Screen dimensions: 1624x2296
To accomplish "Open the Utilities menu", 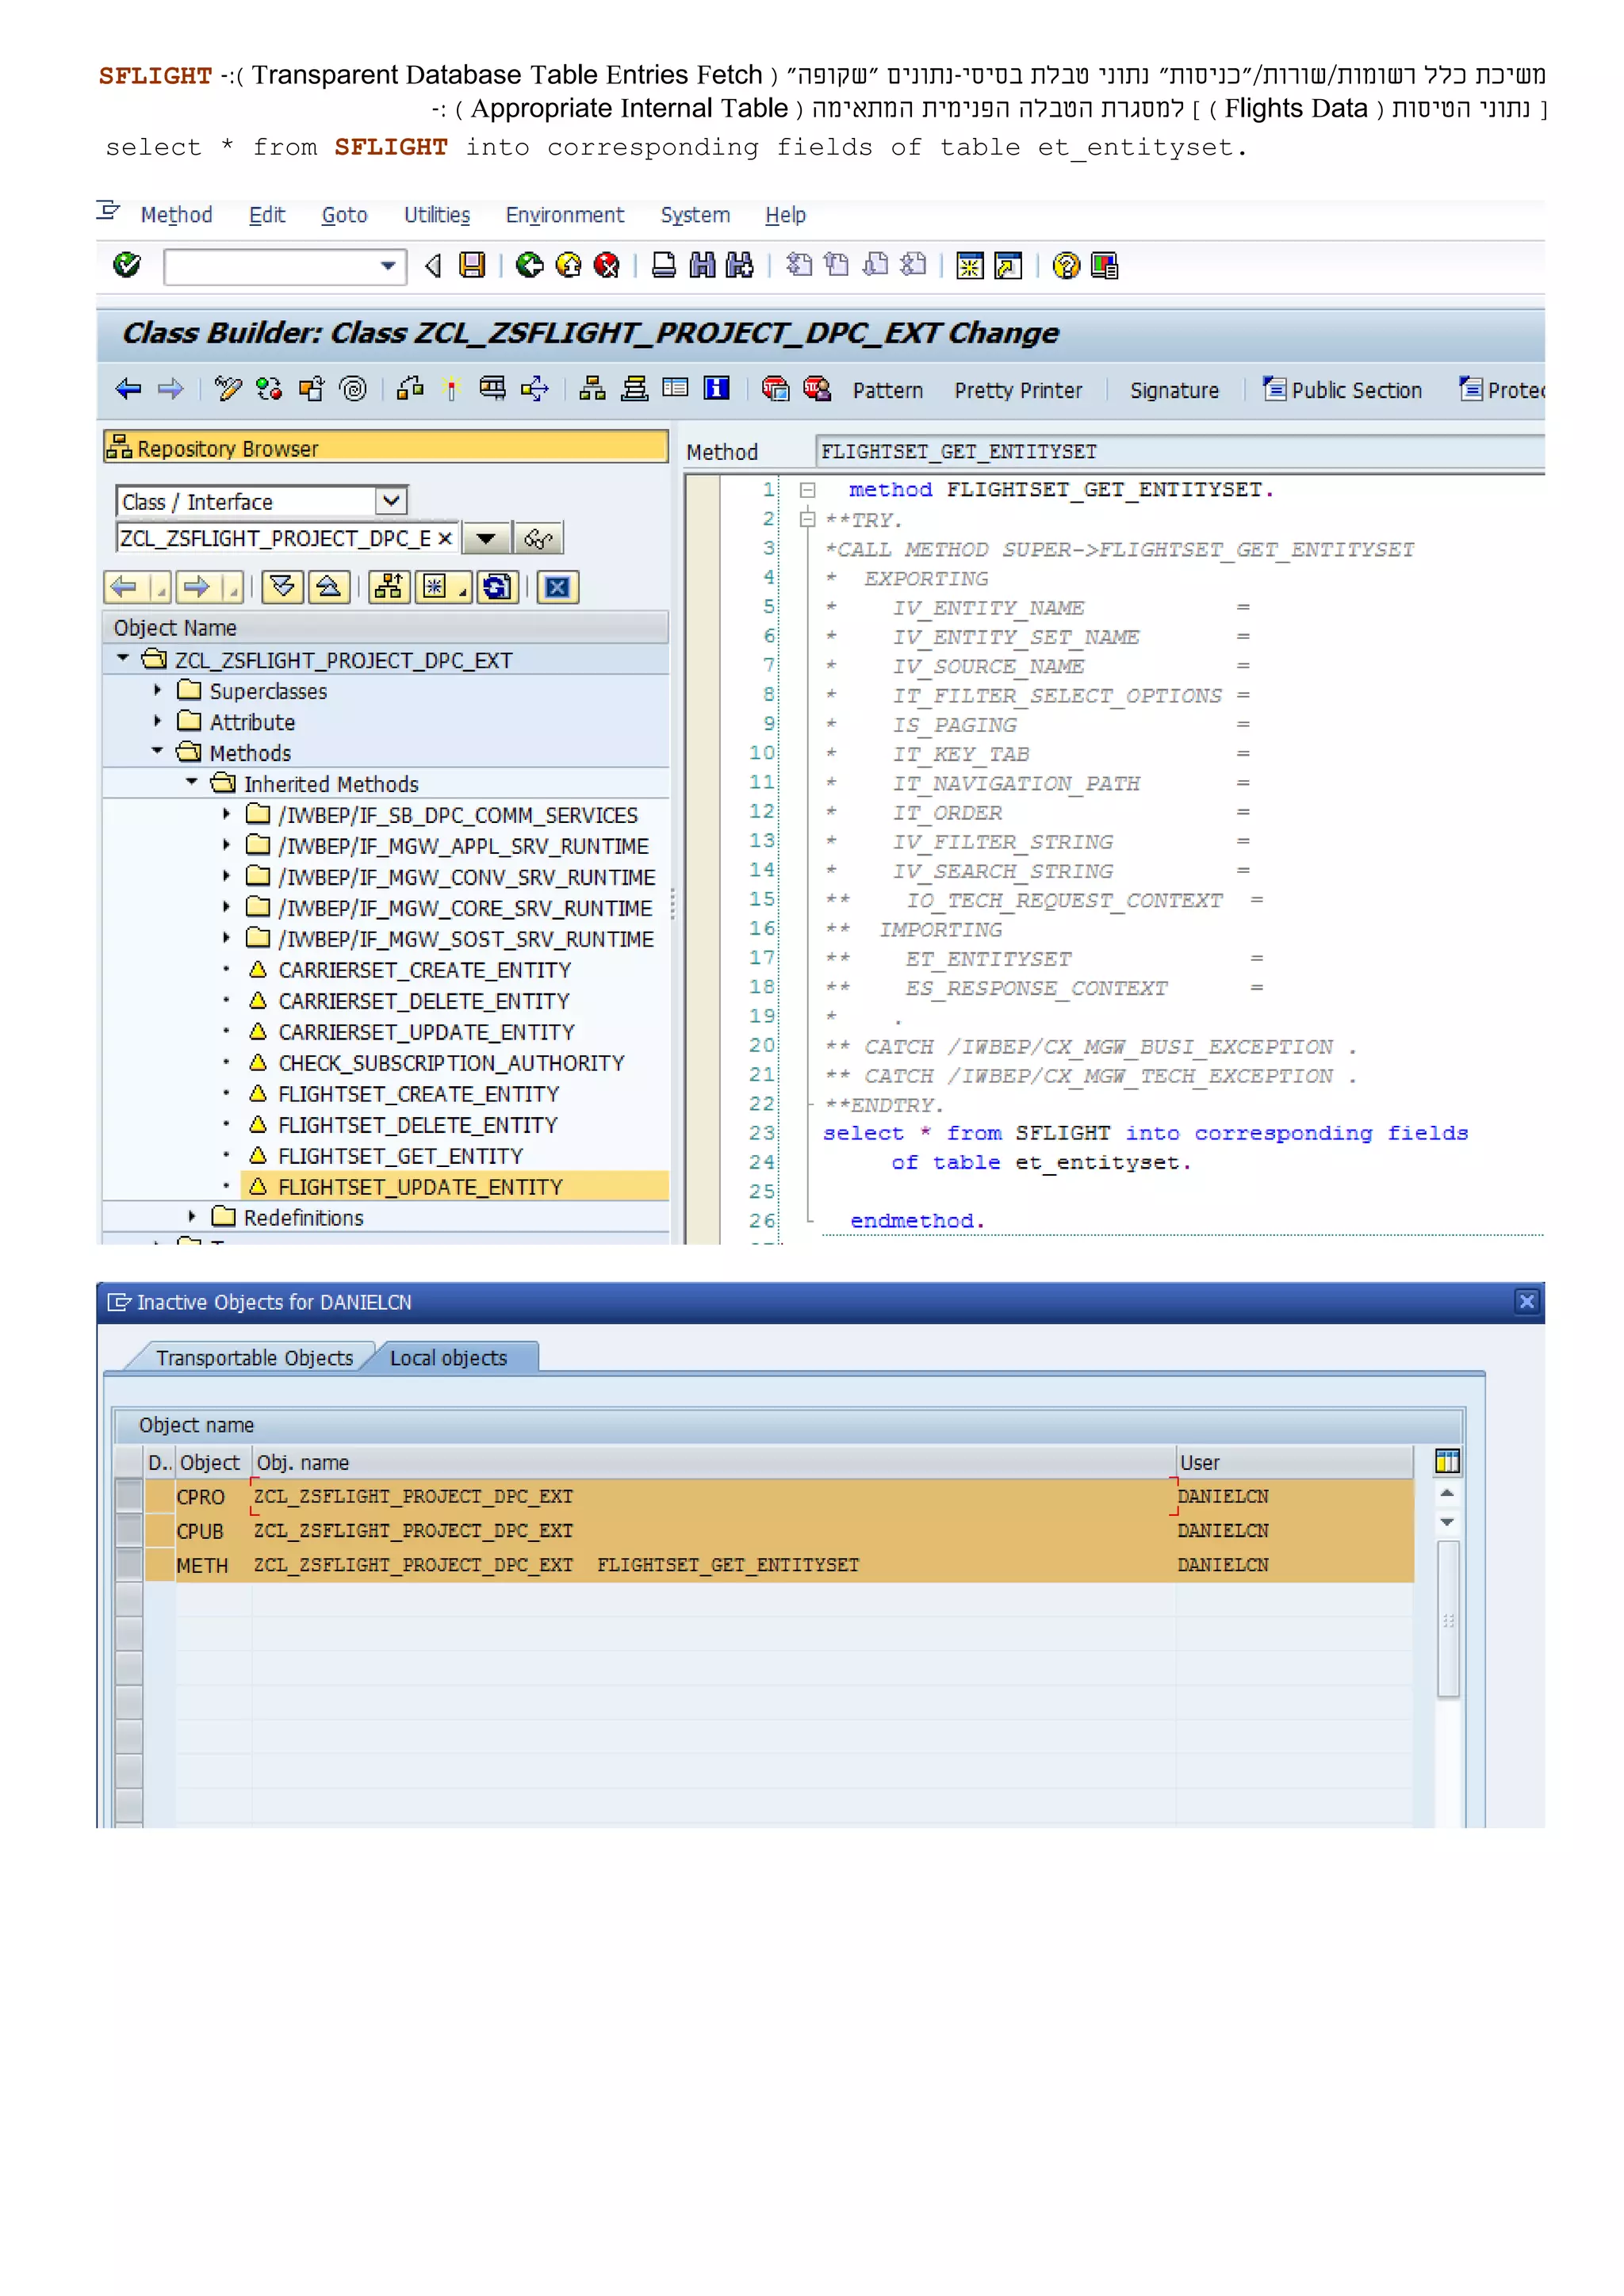I will pyautogui.click(x=436, y=215).
